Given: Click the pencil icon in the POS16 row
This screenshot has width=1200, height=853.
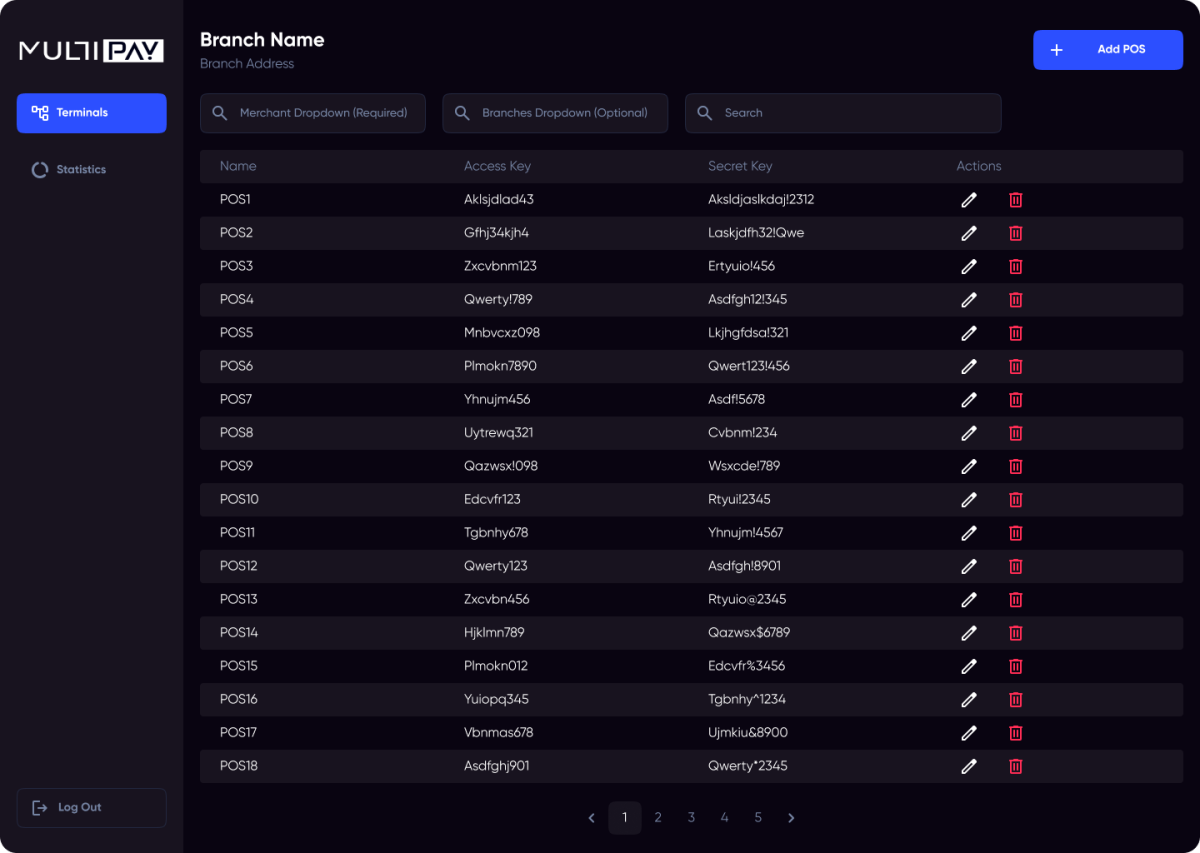Looking at the screenshot, I should (x=968, y=700).
